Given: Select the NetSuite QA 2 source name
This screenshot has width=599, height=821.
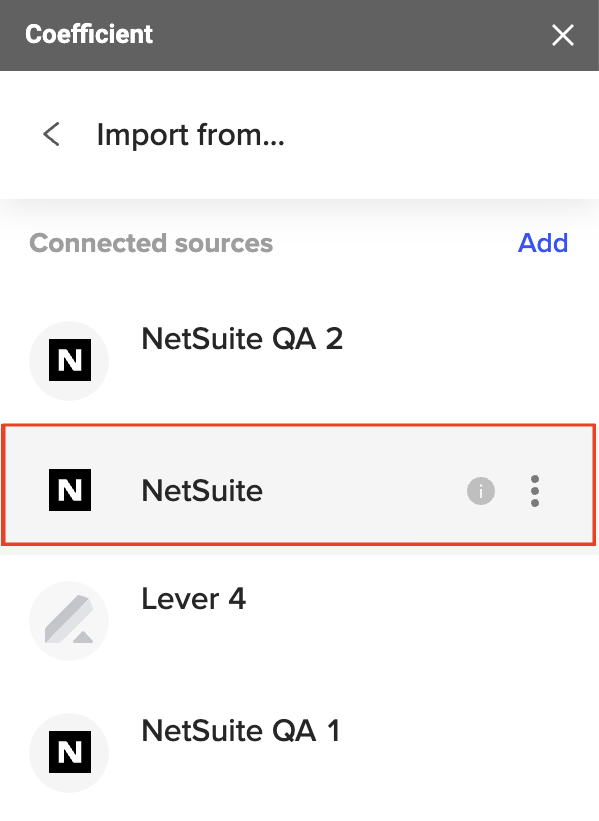Looking at the screenshot, I should pyautogui.click(x=242, y=339).
